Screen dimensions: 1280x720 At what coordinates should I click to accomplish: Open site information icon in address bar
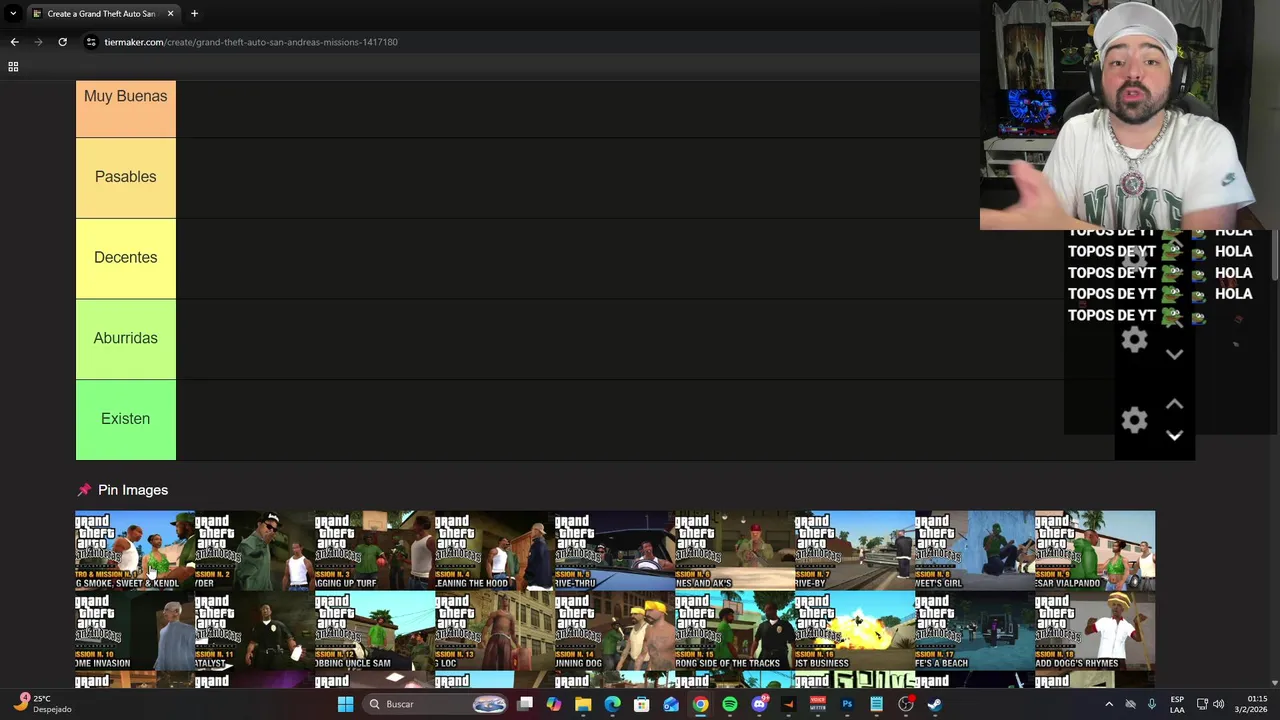pos(91,42)
